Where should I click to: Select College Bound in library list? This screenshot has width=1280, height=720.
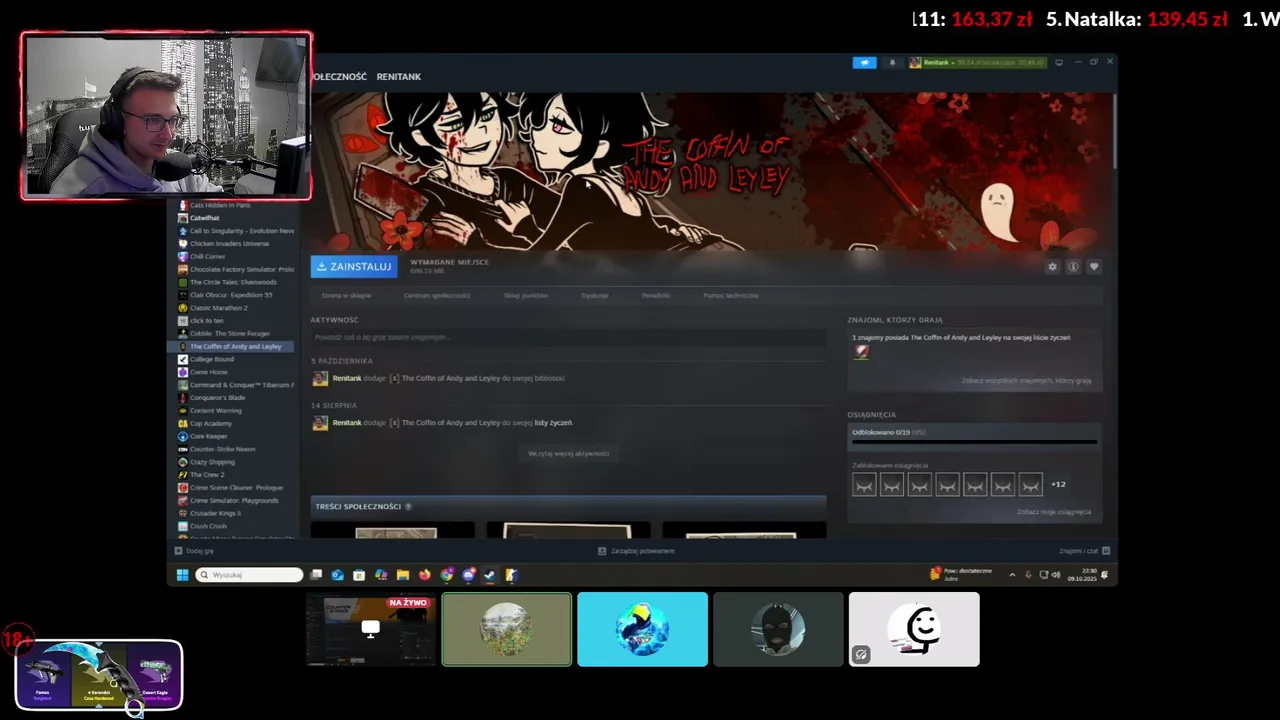[x=212, y=359]
